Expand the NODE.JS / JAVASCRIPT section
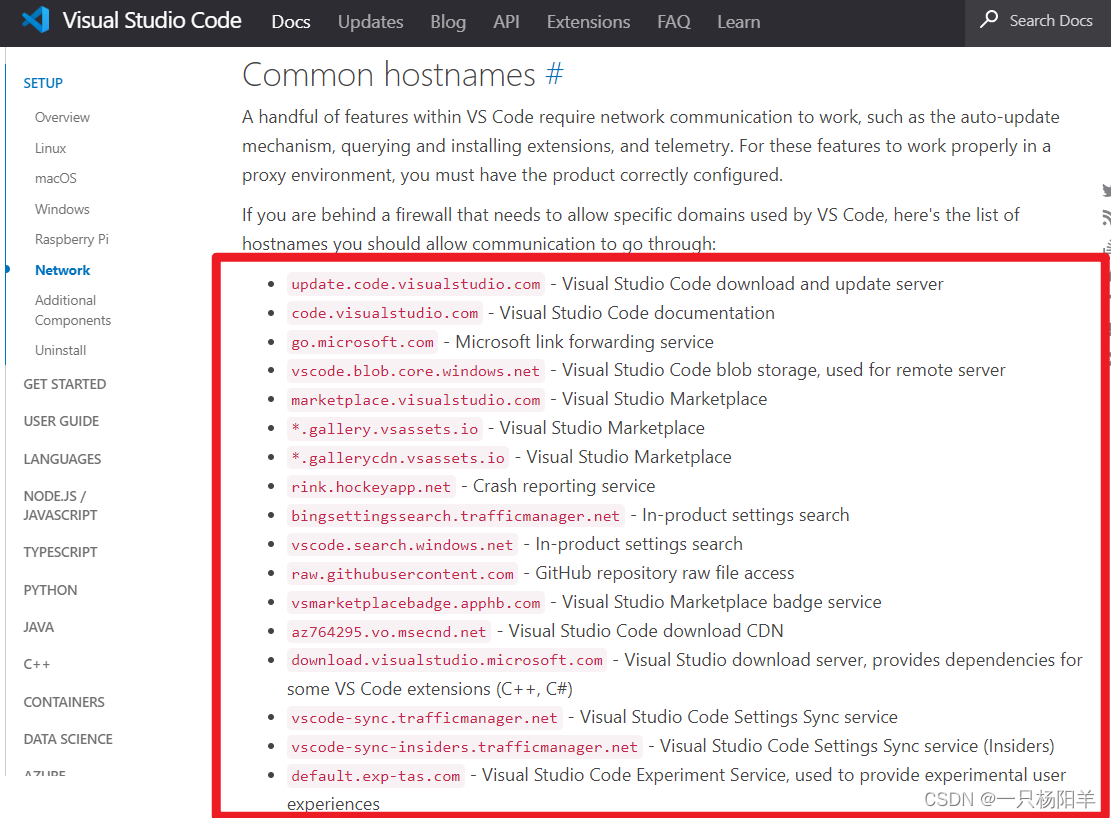The width and height of the screenshot is (1111, 818). pyautogui.click(x=60, y=505)
